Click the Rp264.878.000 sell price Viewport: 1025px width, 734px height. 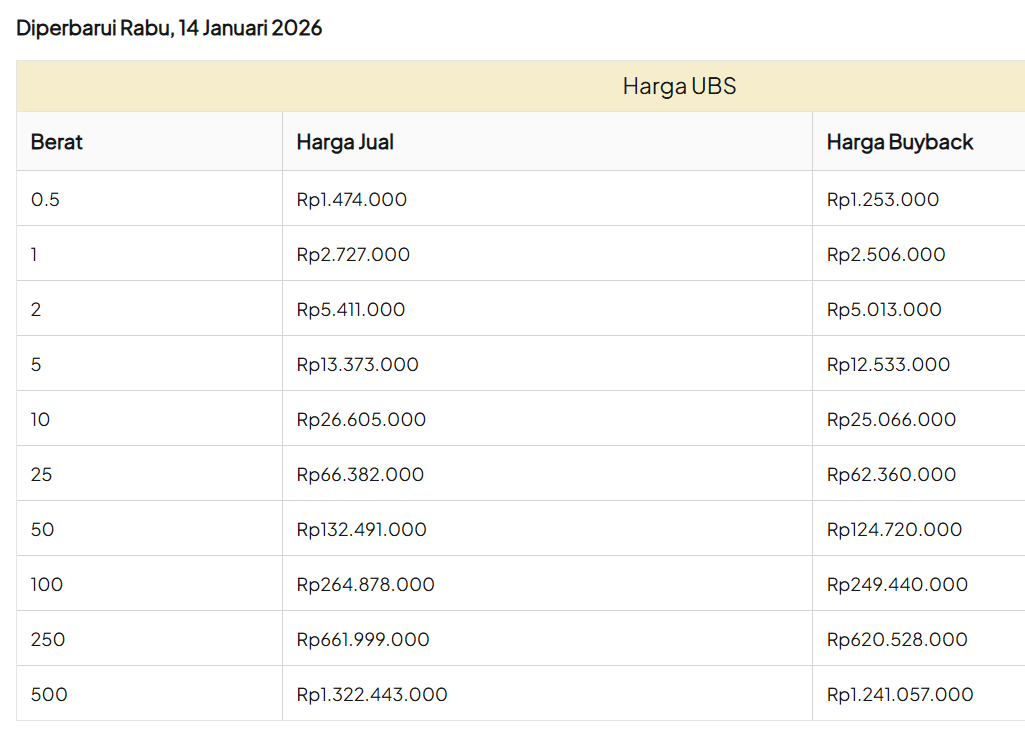(366, 584)
